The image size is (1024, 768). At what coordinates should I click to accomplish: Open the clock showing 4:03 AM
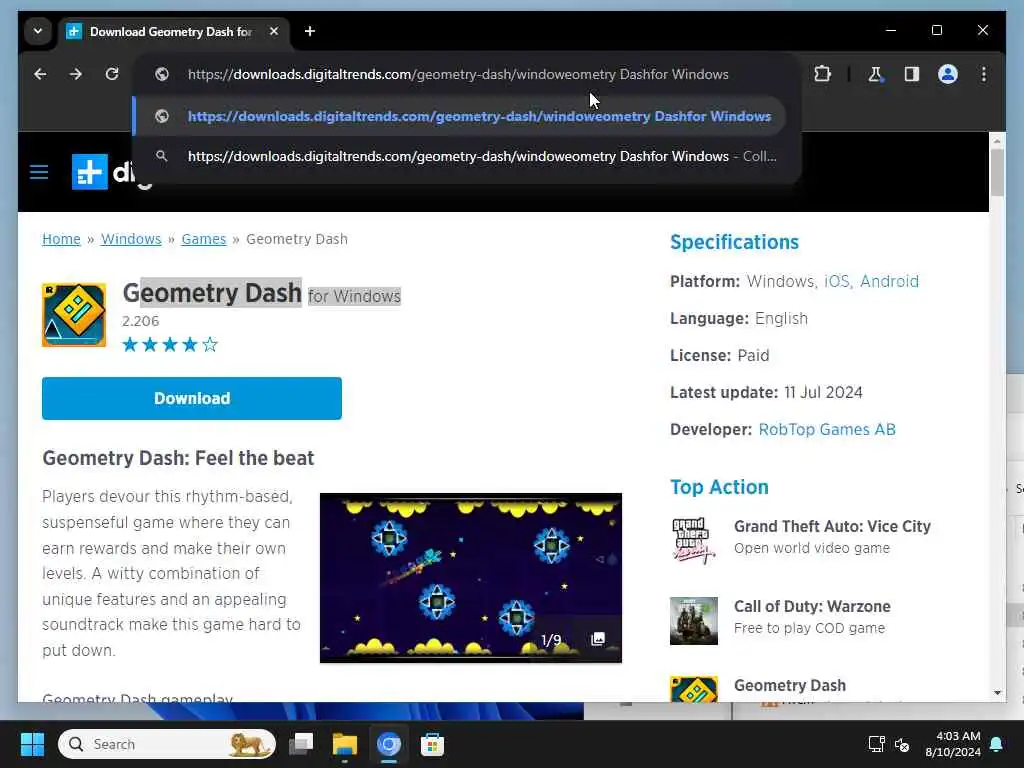[952, 744]
